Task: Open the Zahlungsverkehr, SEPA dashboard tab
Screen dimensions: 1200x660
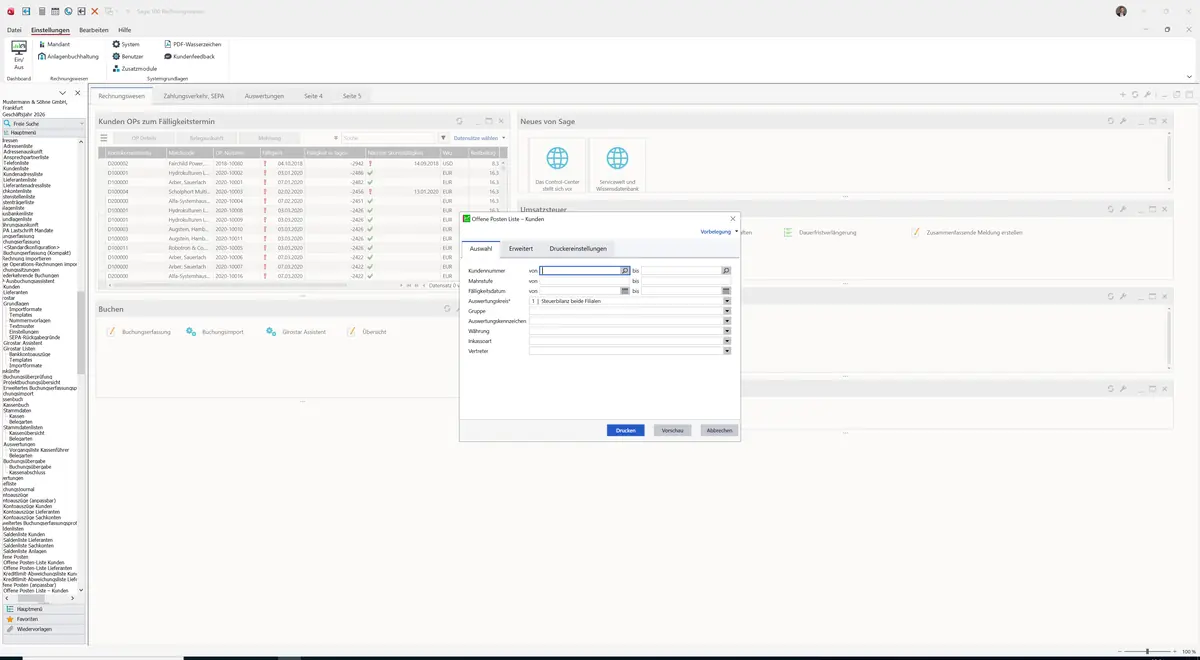Action: [x=194, y=96]
